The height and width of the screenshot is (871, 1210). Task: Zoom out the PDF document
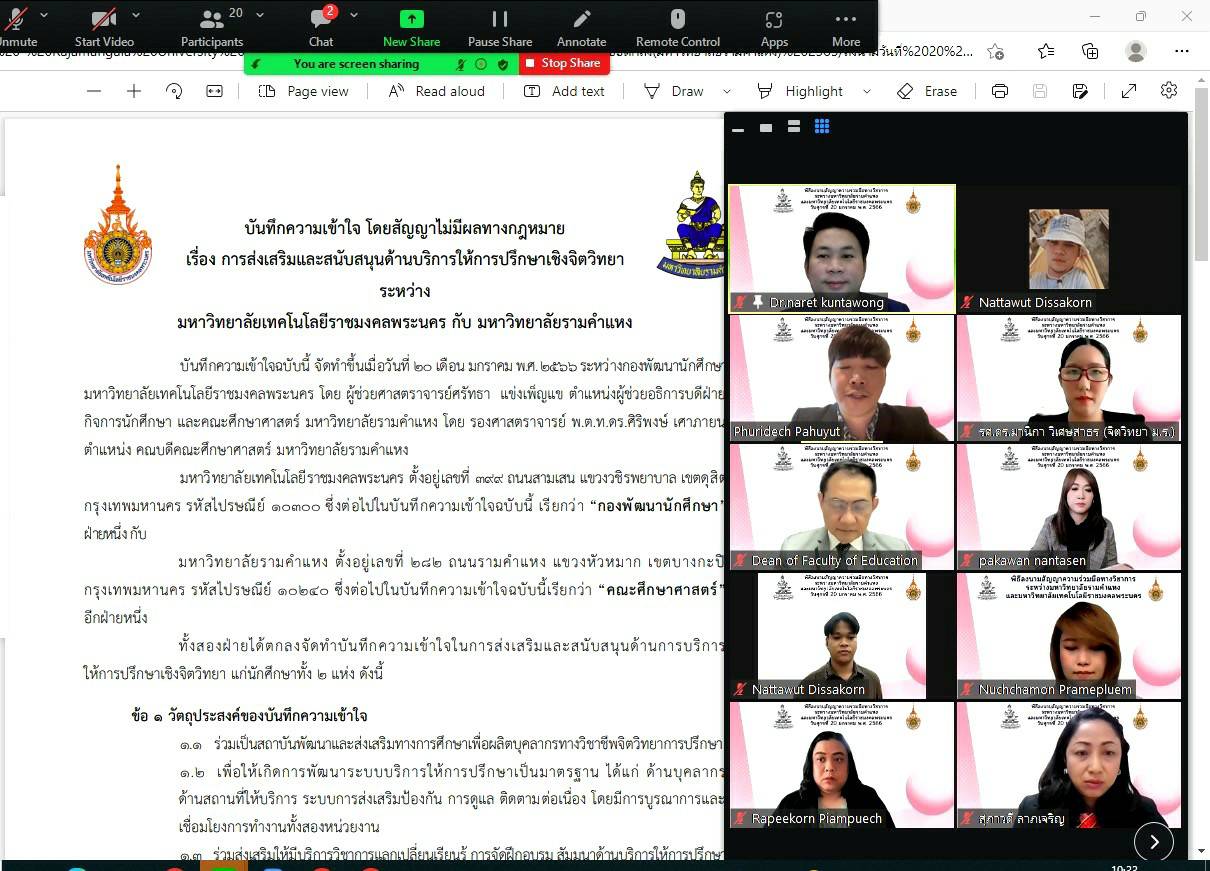[x=94, y=91]
